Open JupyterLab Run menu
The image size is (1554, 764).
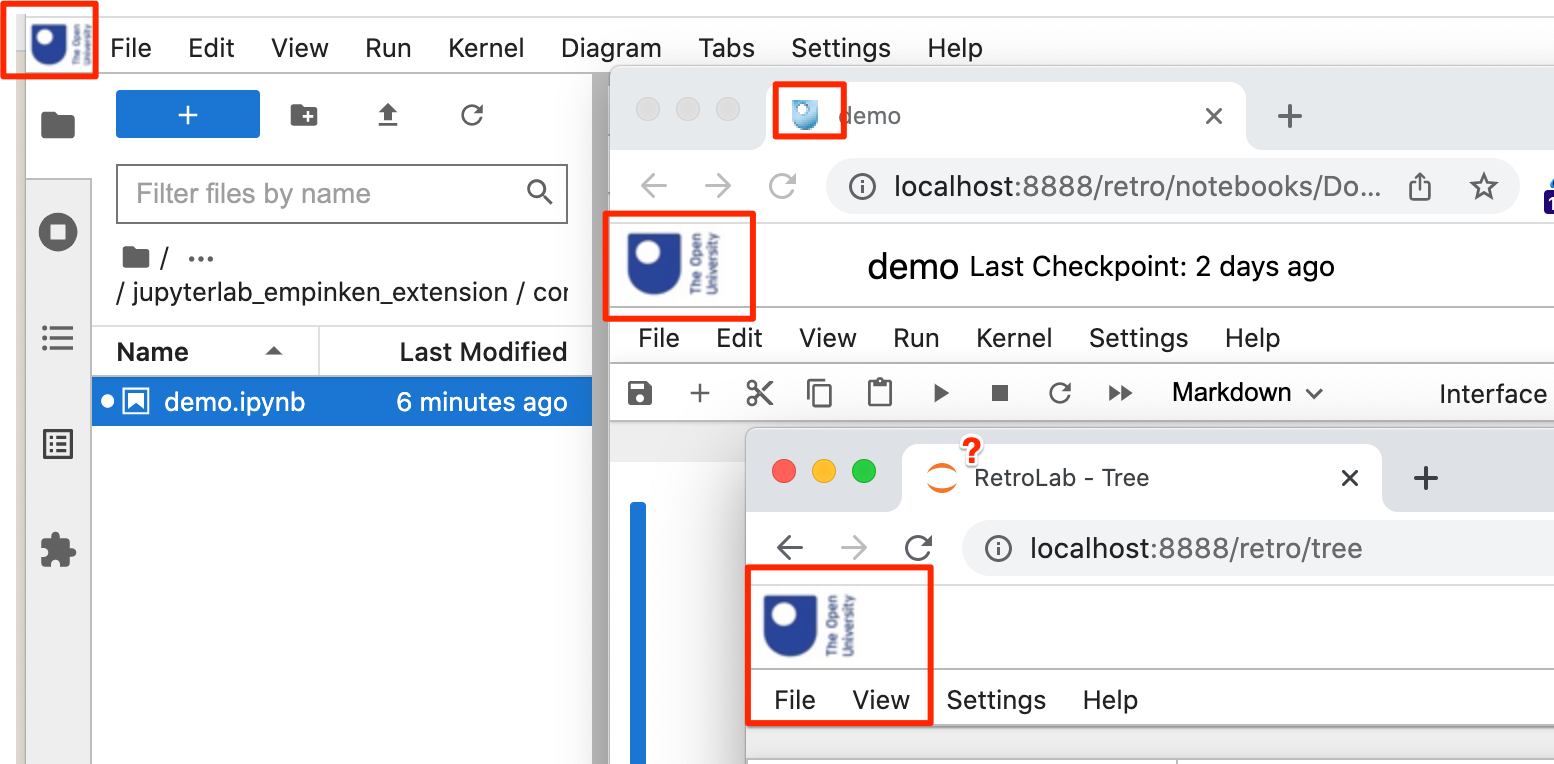(x=388, y=48)
